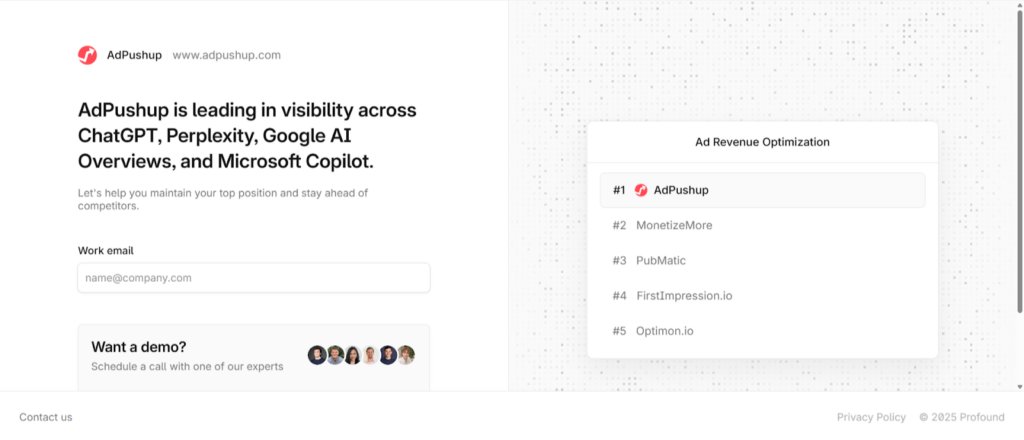Open the Privacy Policy link
This screenshot has height=440, width=1024.
coord(871,417)
